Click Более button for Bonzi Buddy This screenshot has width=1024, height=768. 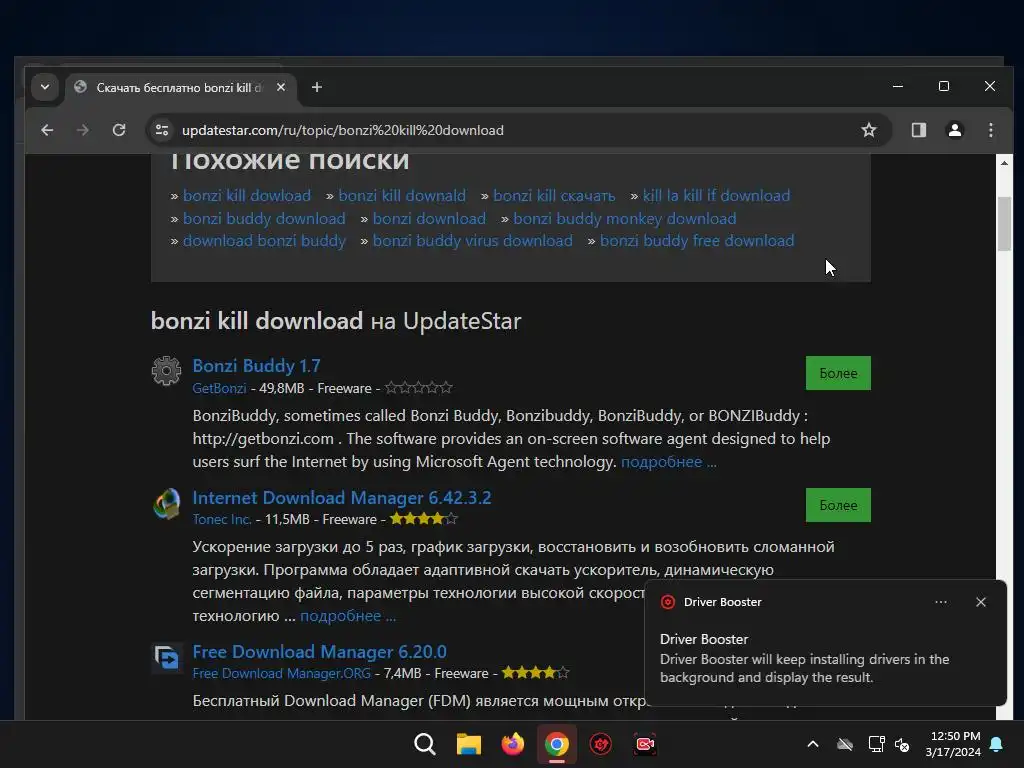point(838,373)
